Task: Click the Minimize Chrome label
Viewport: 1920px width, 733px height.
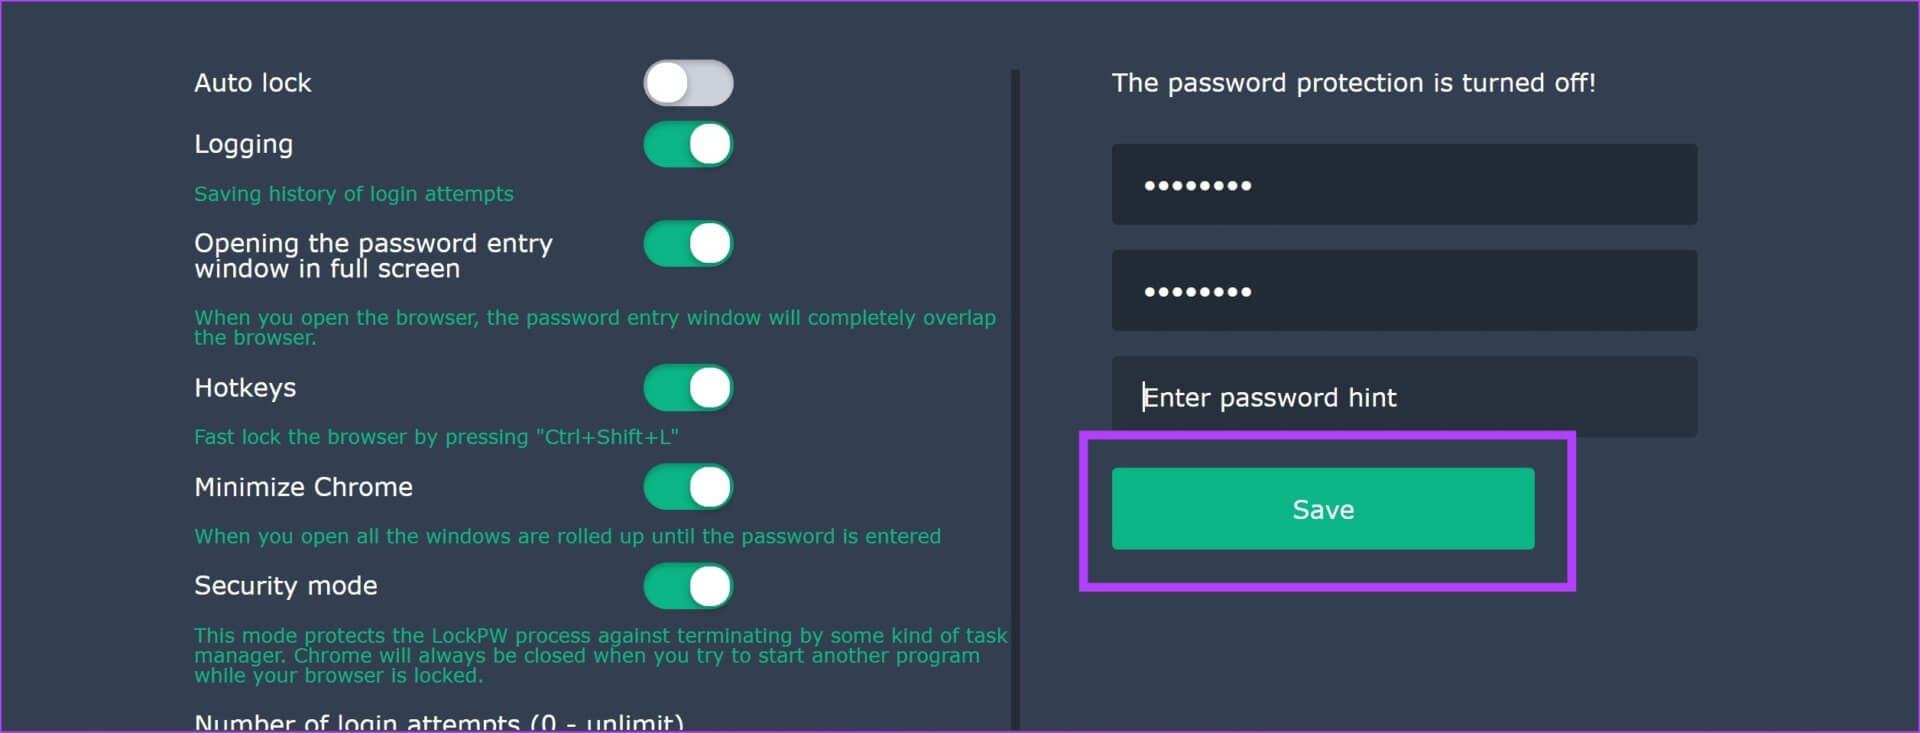Action: 303,487
